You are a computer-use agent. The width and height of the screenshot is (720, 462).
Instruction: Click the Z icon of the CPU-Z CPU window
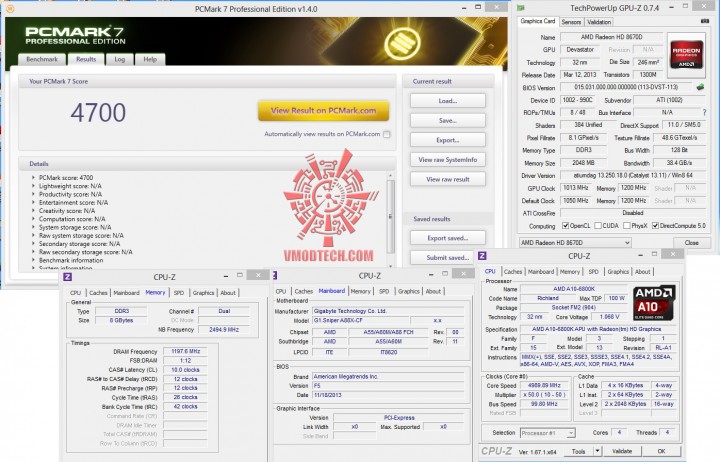tap(482, 256)
